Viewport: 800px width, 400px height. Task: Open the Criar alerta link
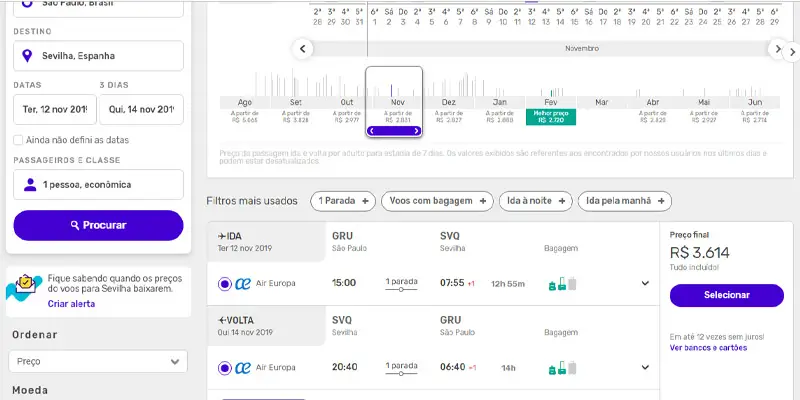tap(71, 304)
